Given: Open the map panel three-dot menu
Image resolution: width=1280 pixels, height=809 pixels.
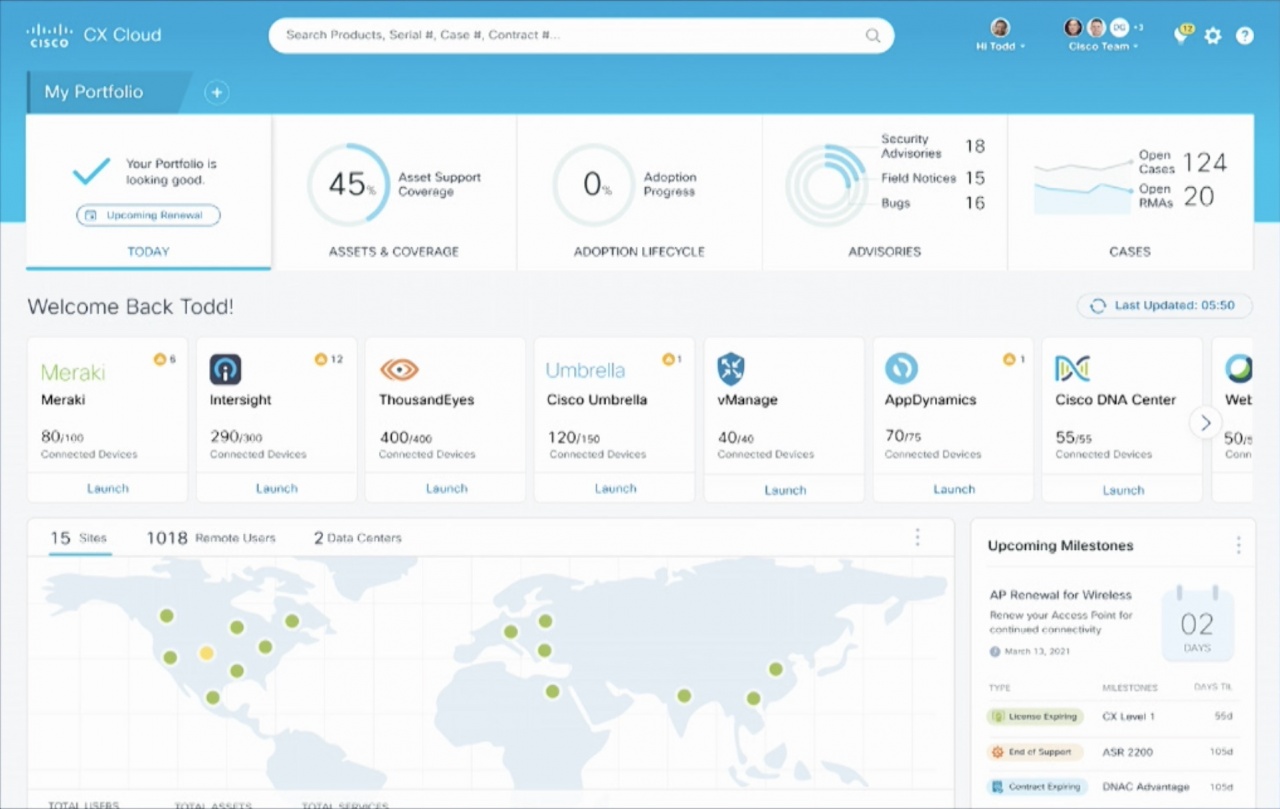Looking at the screenshot, I should coord(917,538).
